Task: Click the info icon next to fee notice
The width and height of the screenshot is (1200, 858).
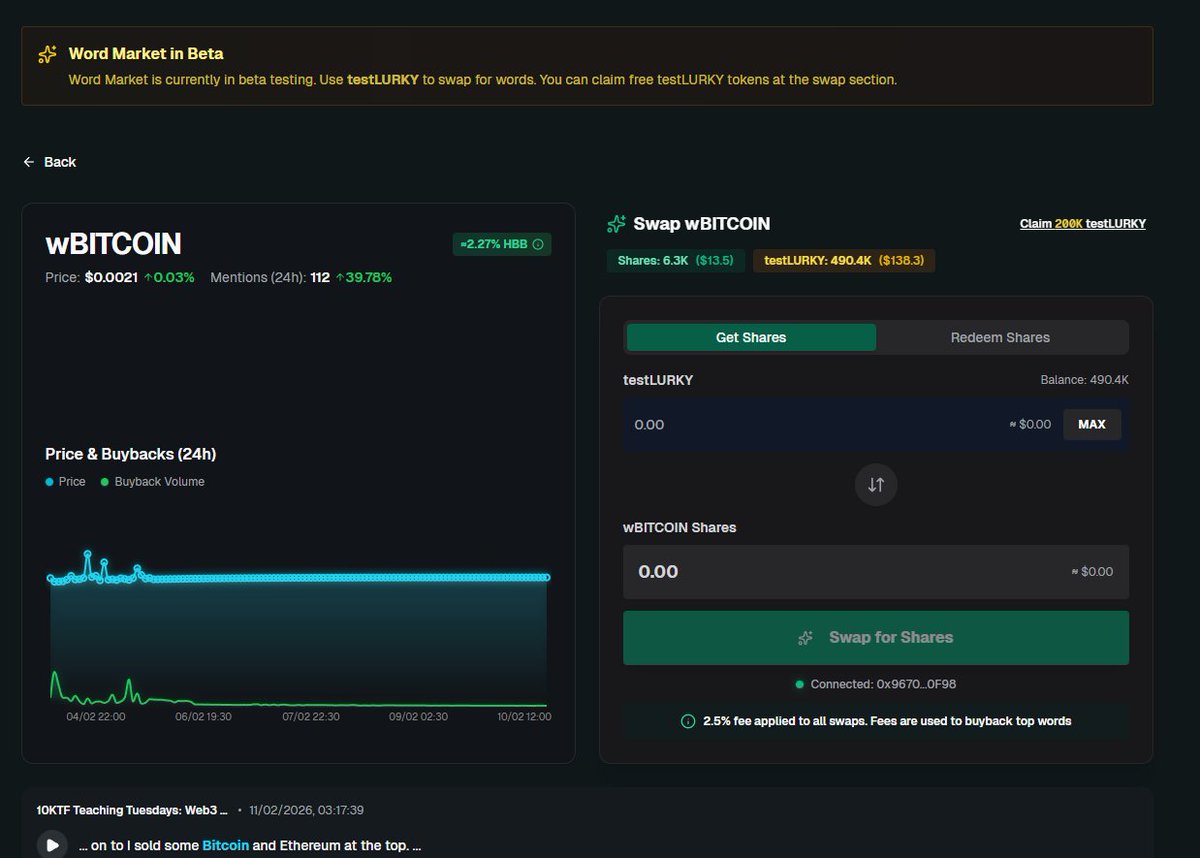Action: [x=688, y=721]
